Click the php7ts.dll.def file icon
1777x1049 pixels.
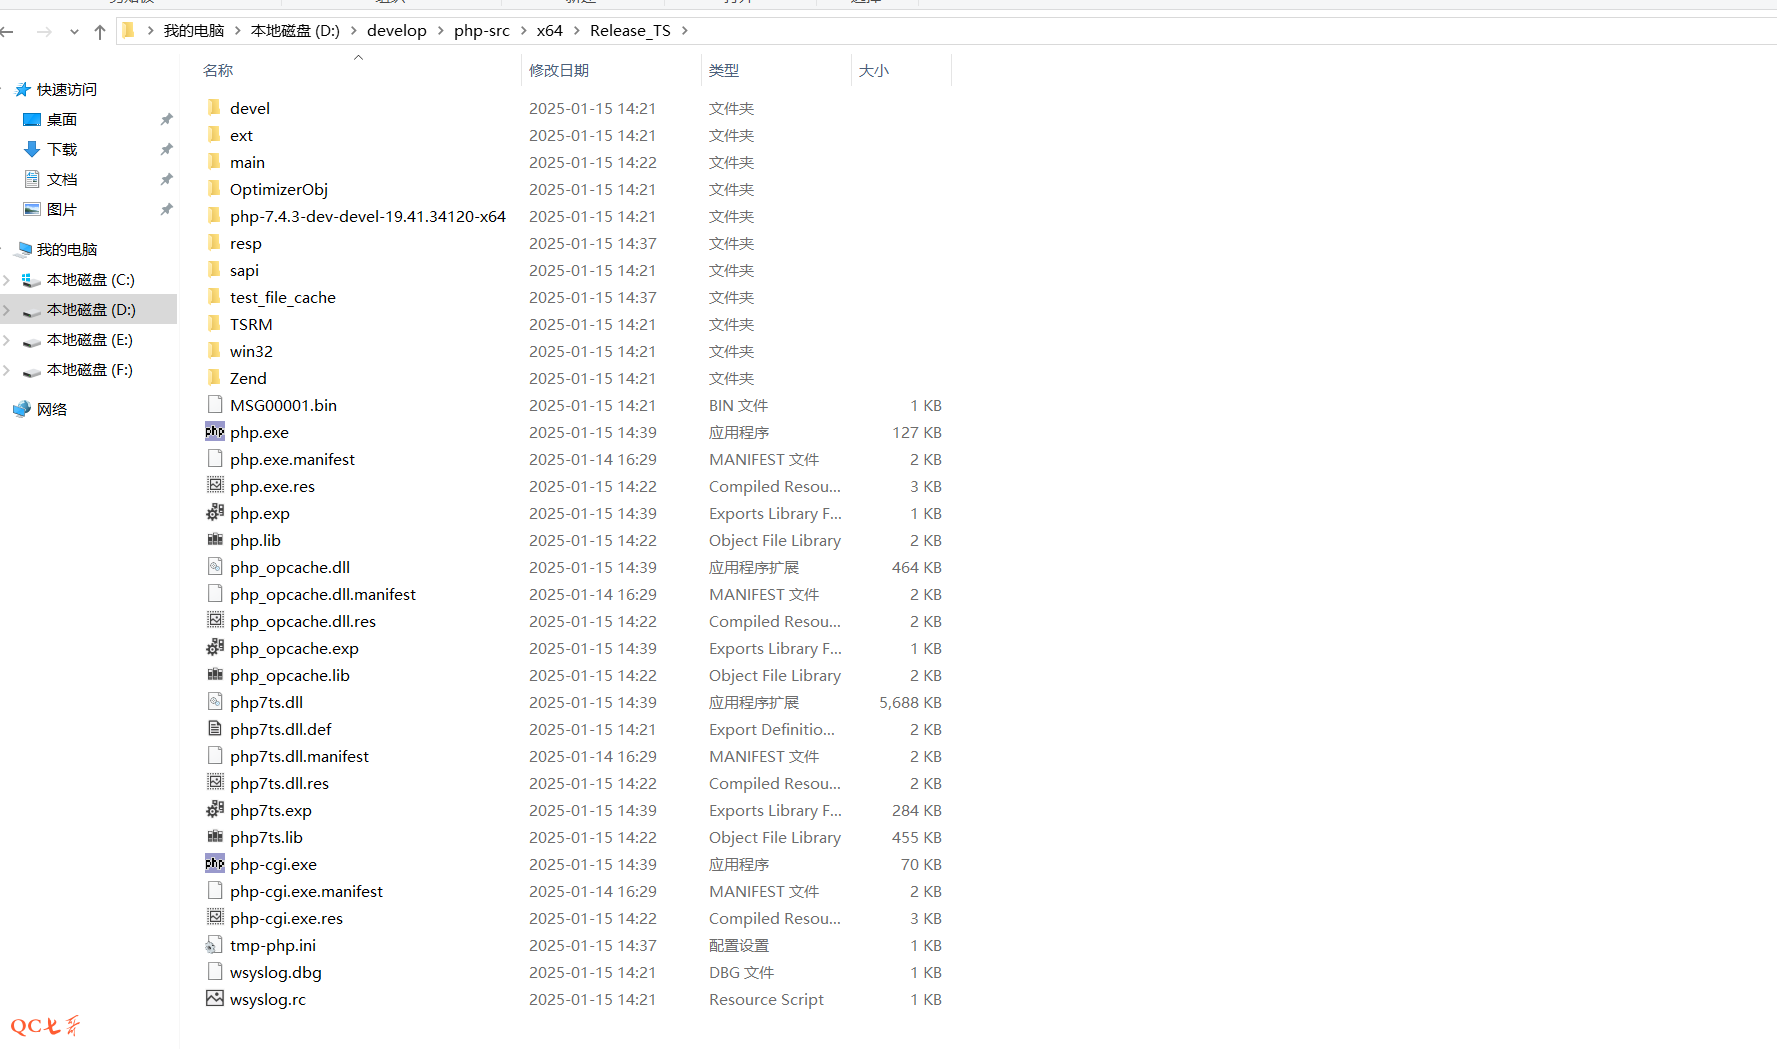pos(214,729)
